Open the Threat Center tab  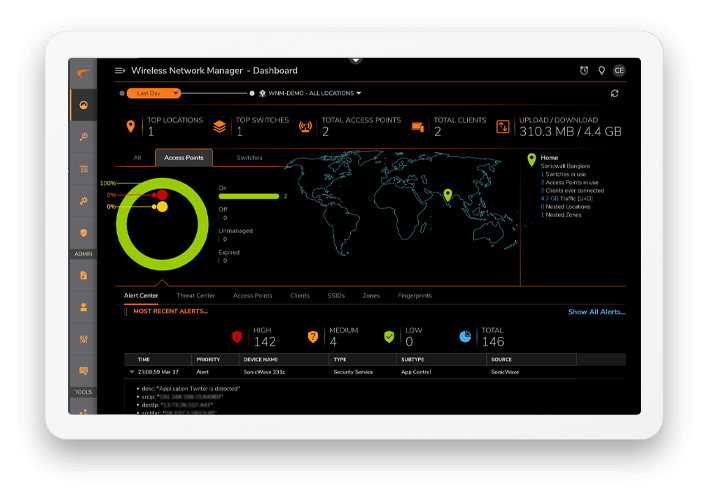(195, 296)
